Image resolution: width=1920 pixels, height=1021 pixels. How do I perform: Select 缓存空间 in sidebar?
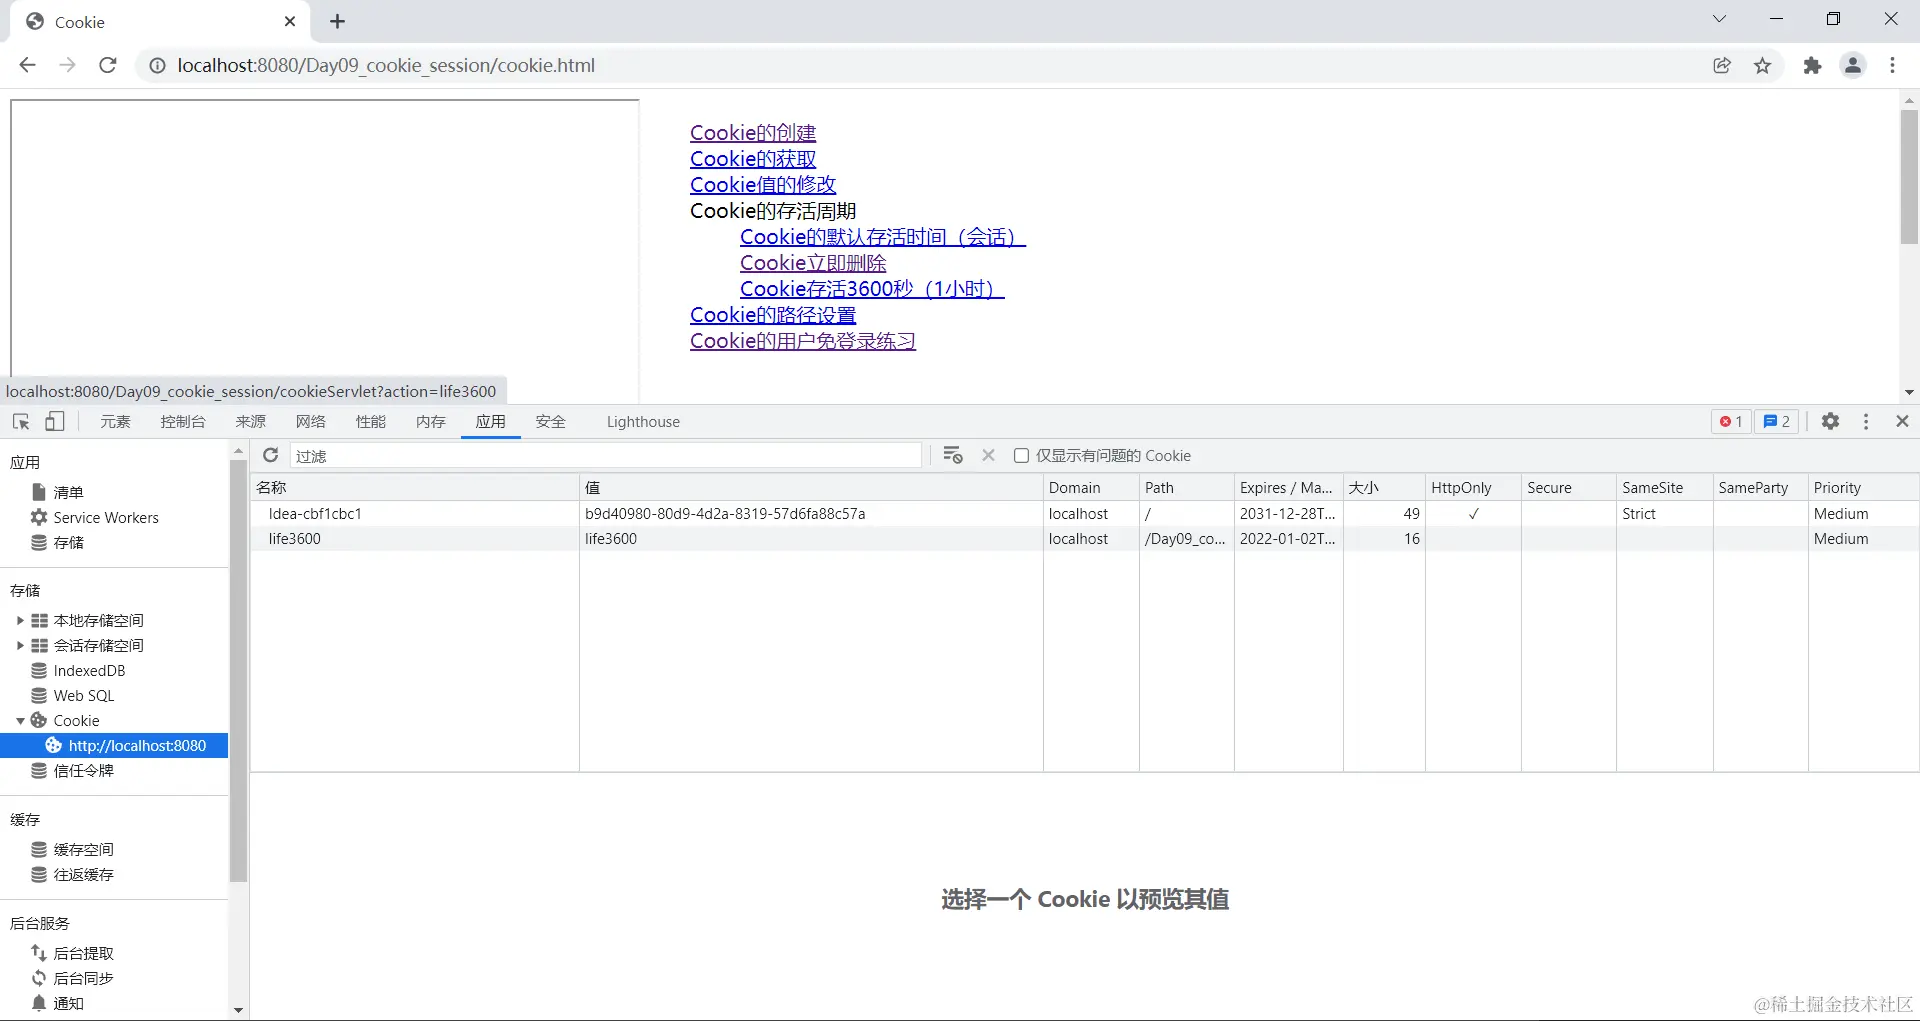click(83, 849)
